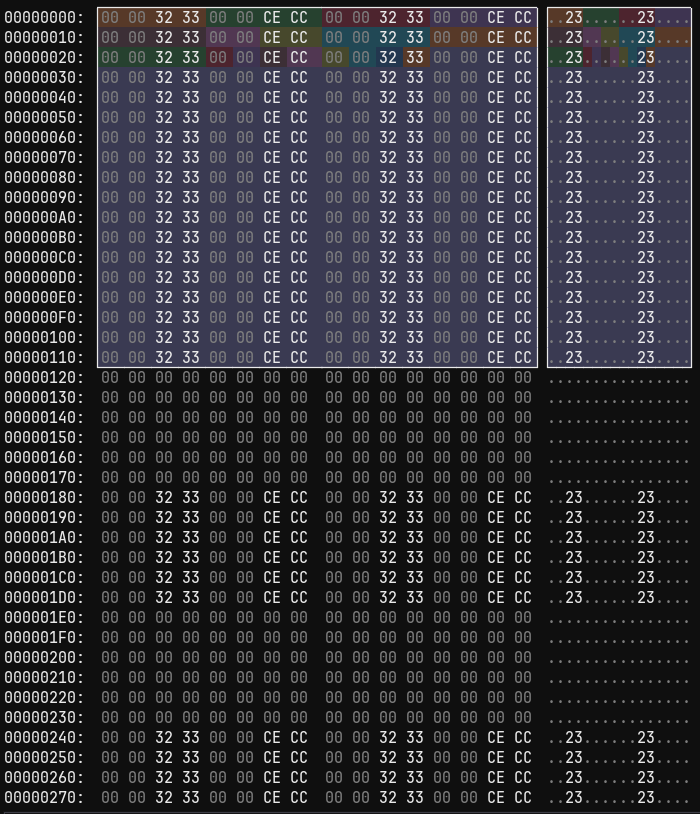The width and height of the screenshot is (700, 814).
Task: Click the offset label 00000270
Action: tap(44, 797)
